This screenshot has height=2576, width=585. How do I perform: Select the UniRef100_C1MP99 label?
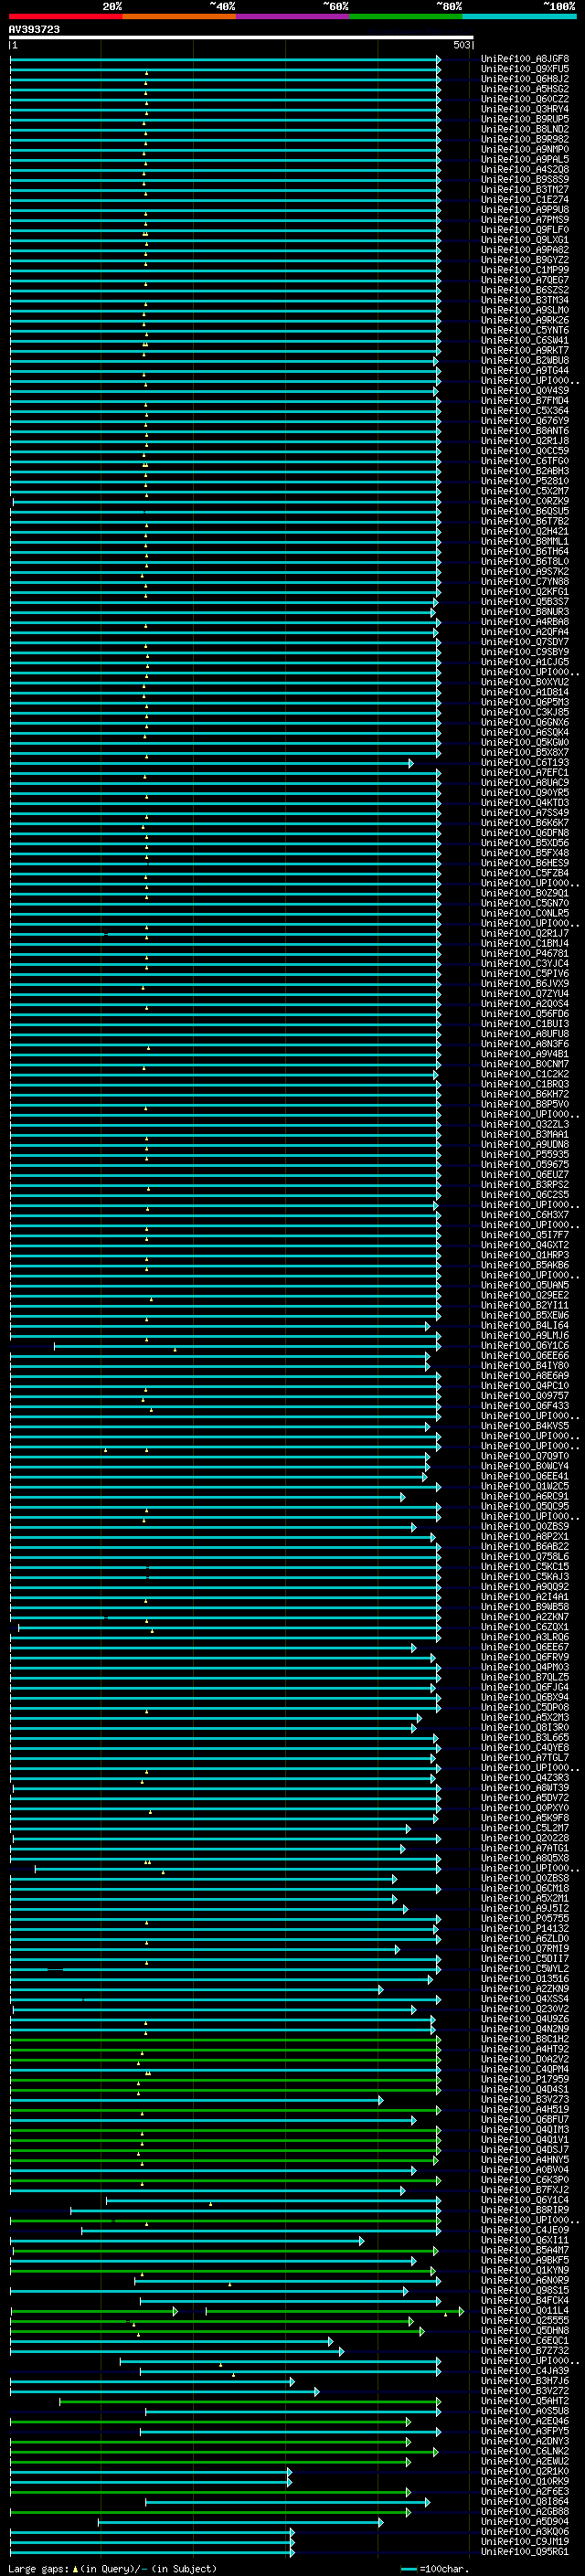[x=525, y=270]
